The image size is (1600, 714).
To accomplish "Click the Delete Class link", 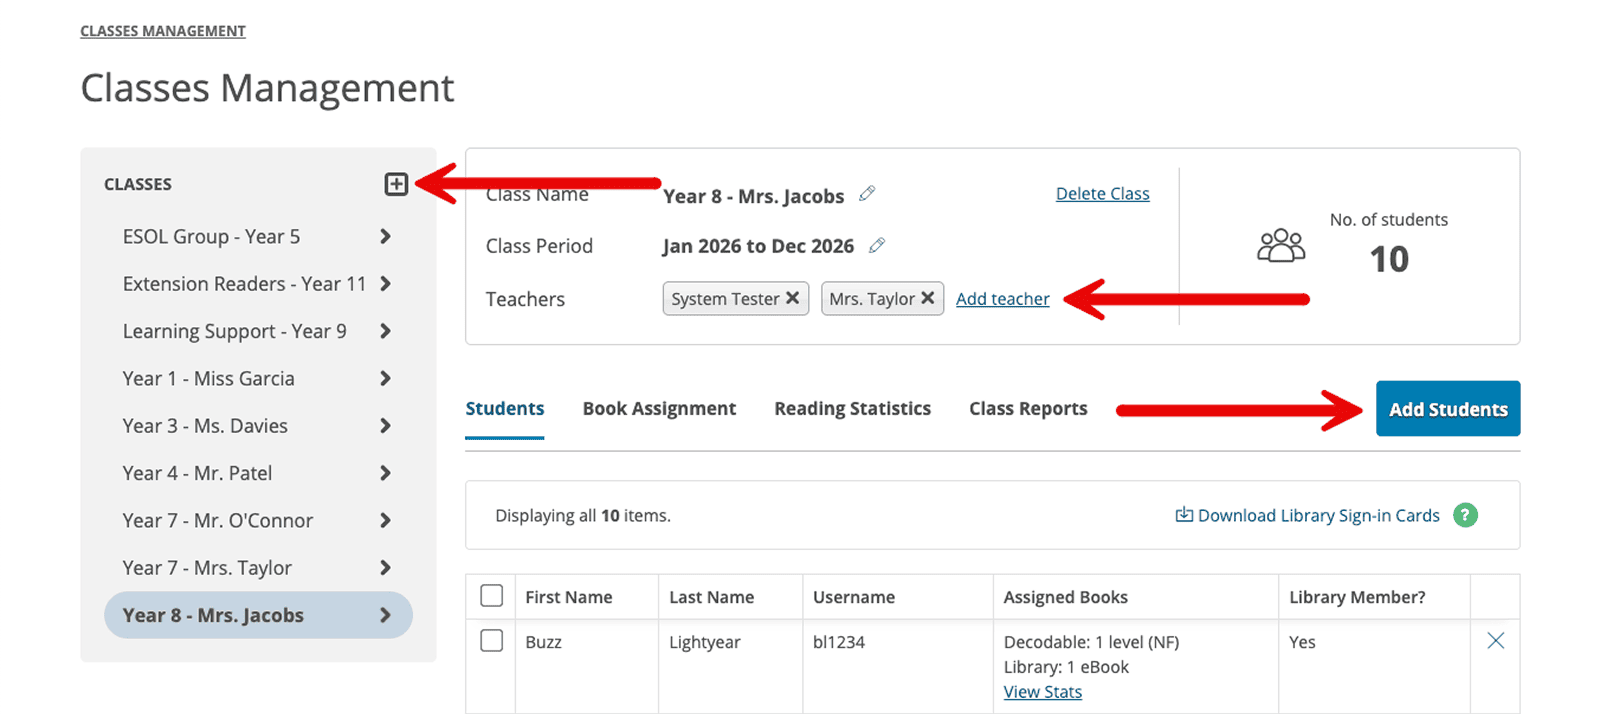I will 1102,194.
